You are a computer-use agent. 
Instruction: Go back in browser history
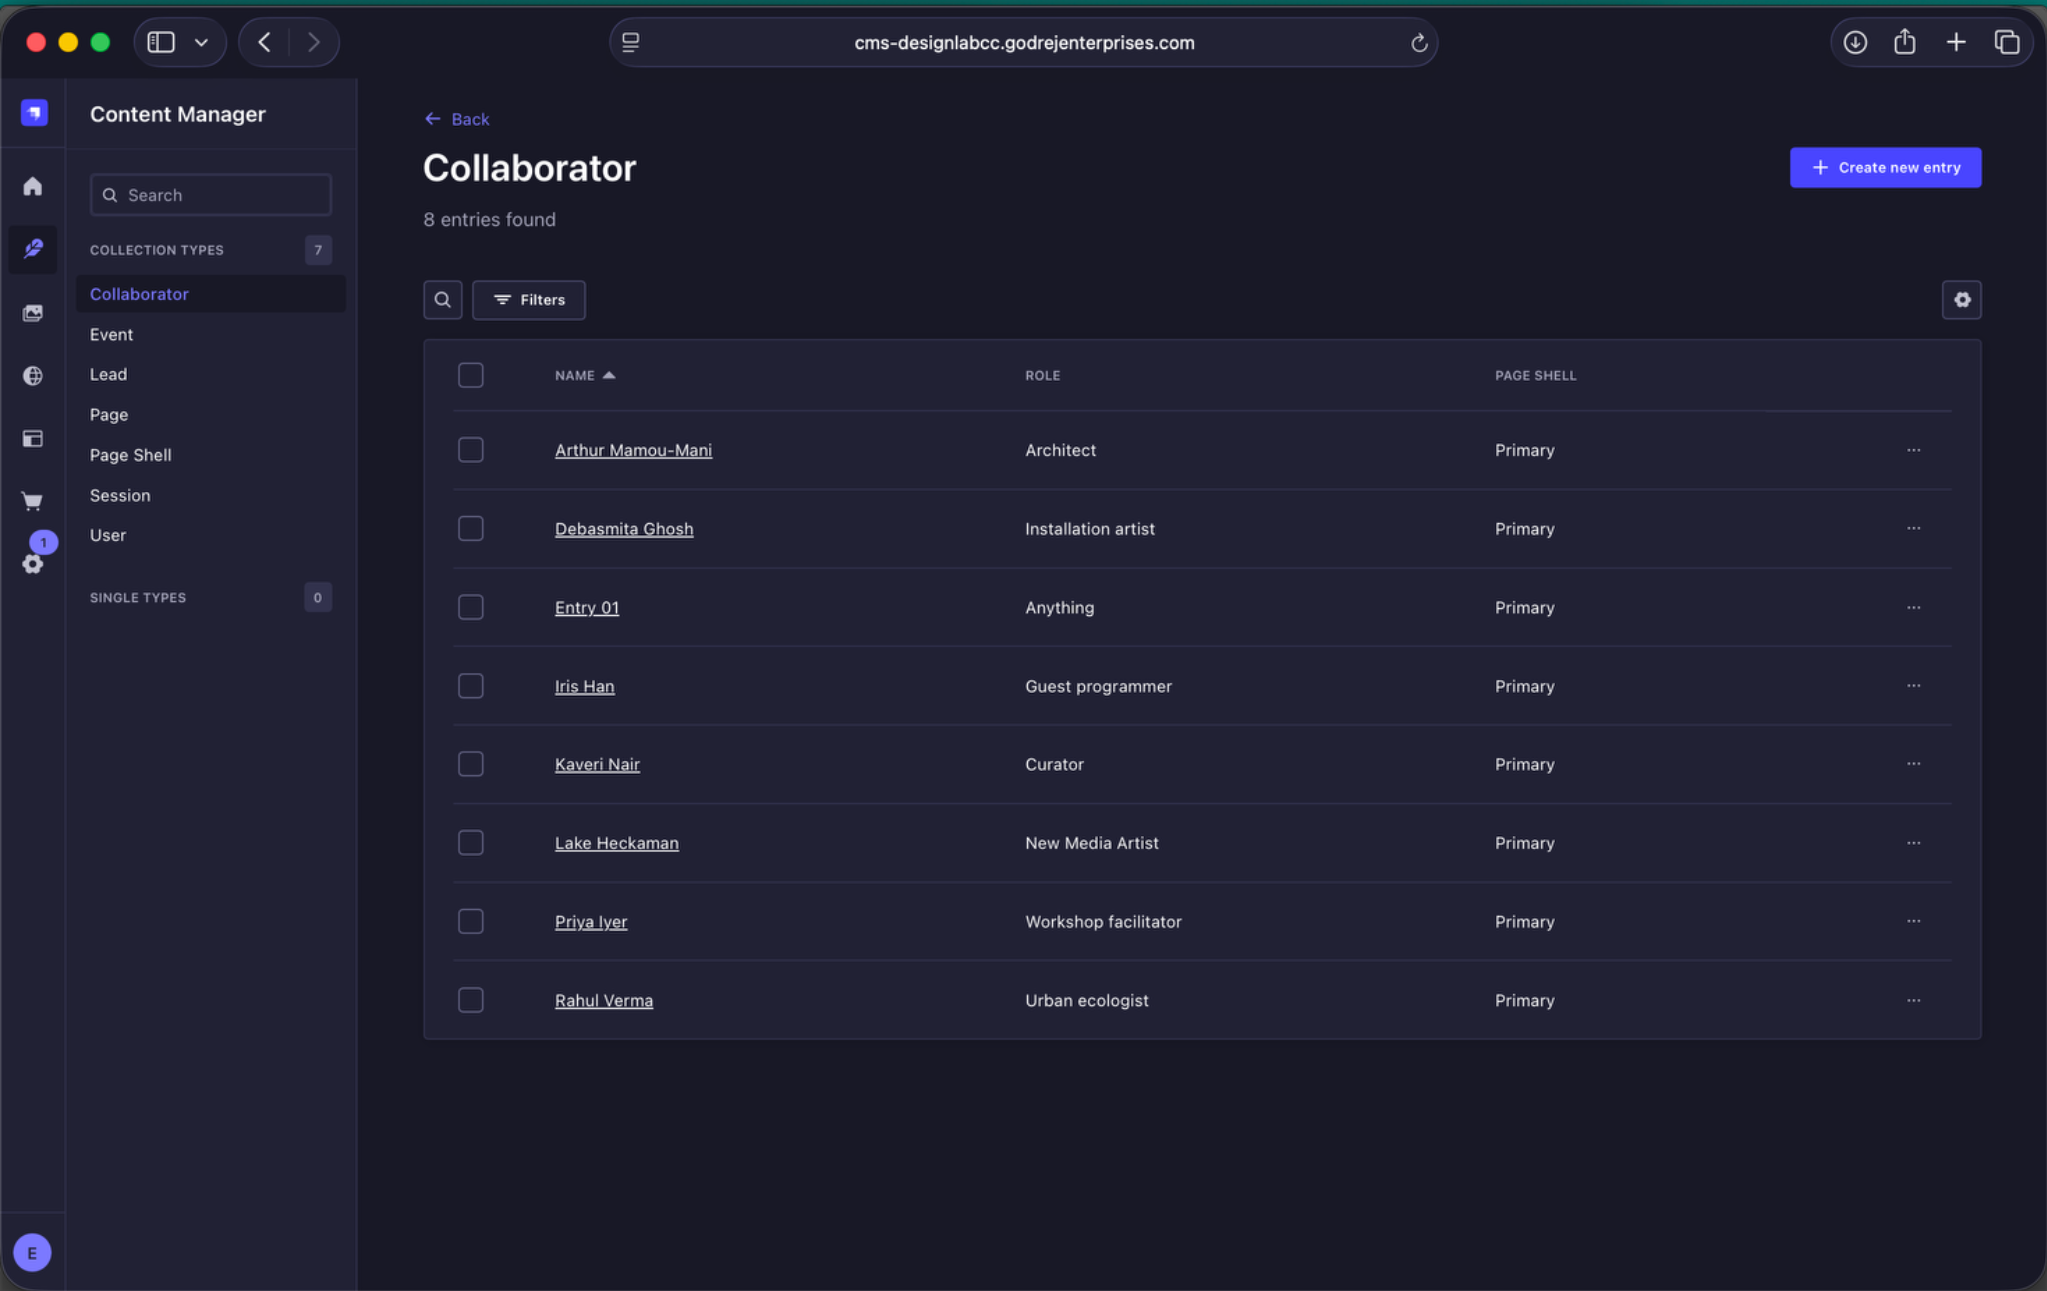(x=265, y=42)
